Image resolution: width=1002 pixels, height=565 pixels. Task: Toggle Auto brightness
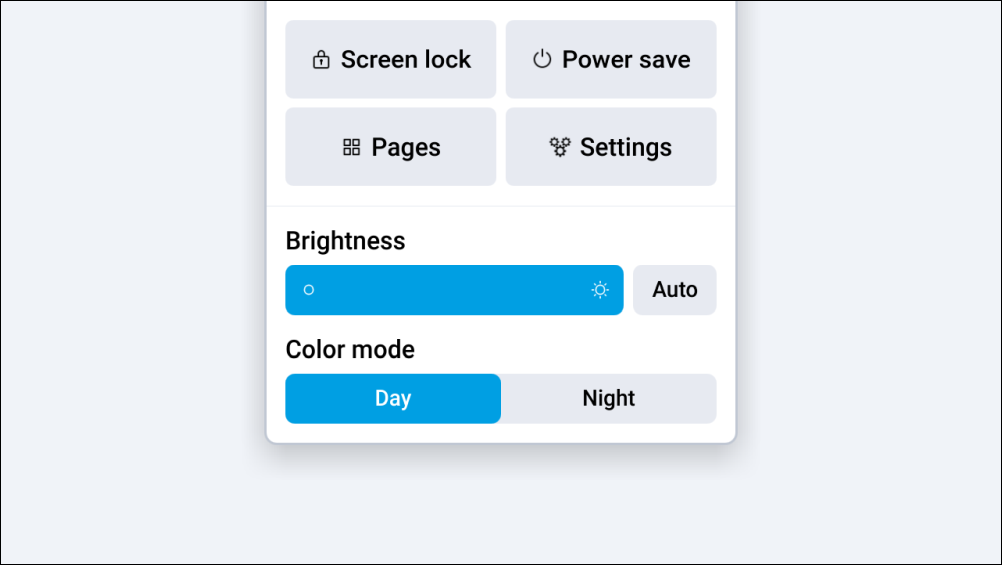click(675, 290)
